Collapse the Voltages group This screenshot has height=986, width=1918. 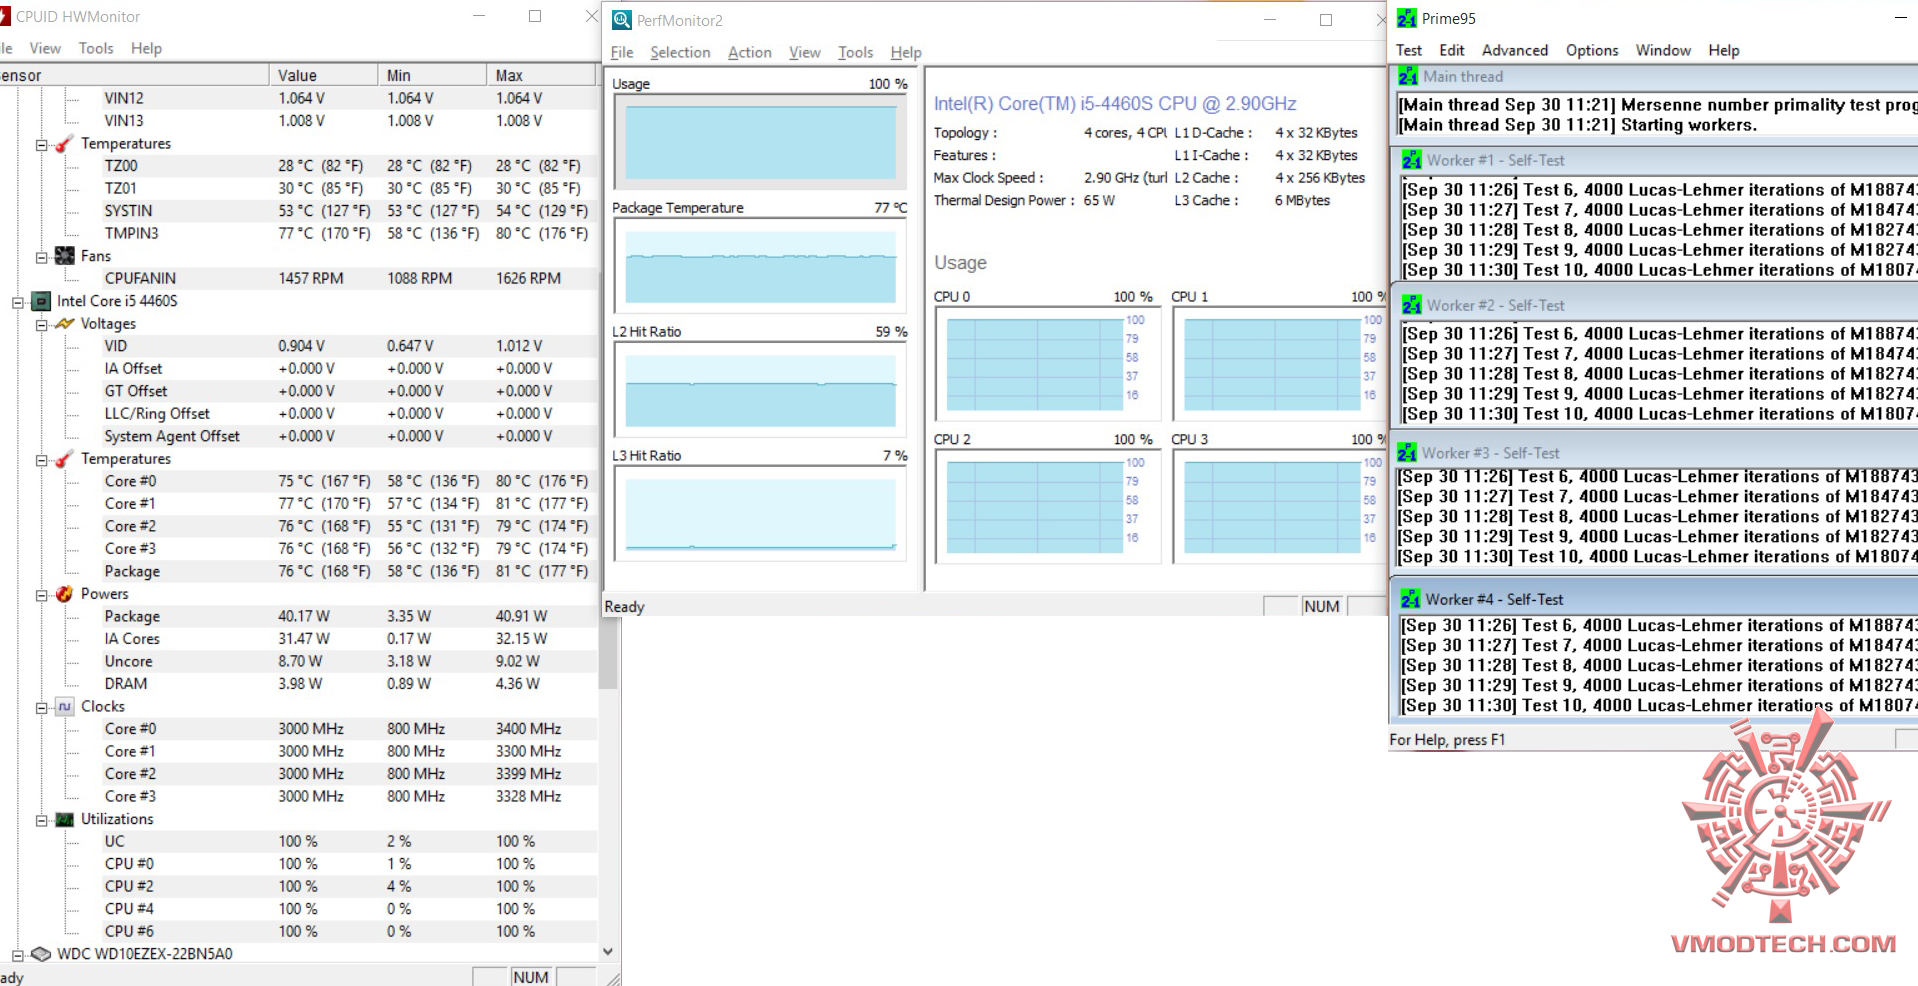tap(42, 325)
